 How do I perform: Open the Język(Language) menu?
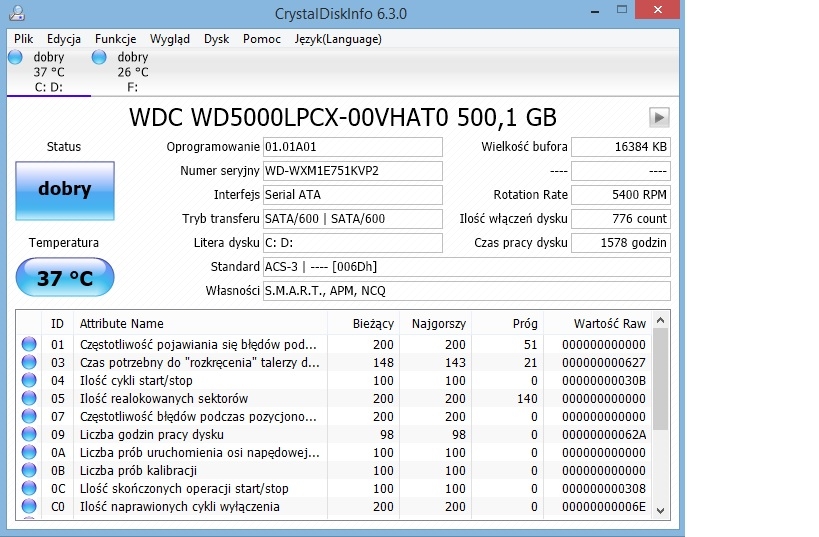pyautogui.click(x=338, y=39)
